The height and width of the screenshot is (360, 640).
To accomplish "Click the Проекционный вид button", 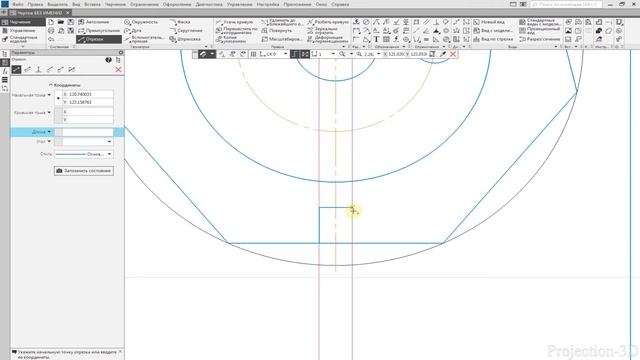I will [540, 31].
